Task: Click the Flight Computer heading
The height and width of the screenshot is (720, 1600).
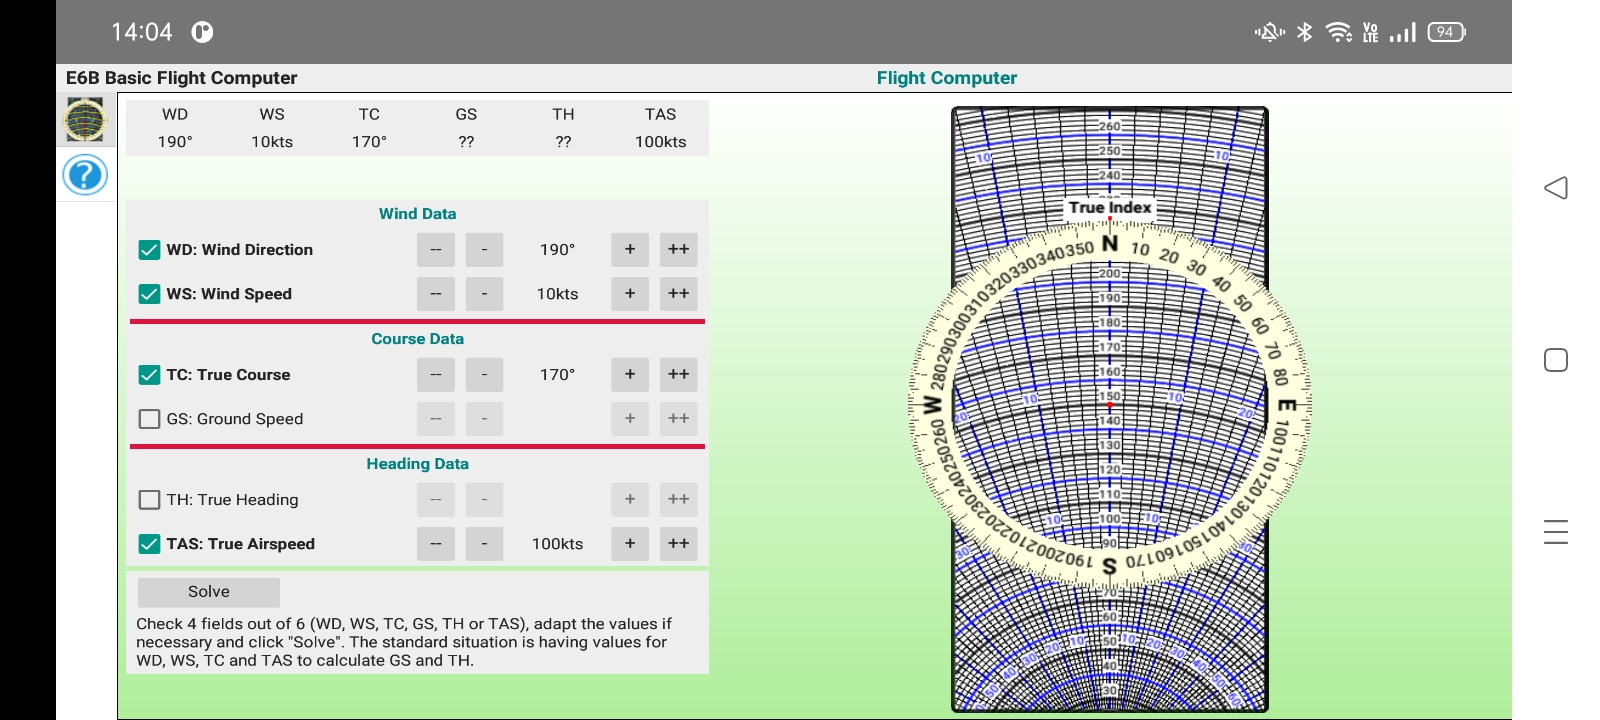Action: click(x=947, y=78)
